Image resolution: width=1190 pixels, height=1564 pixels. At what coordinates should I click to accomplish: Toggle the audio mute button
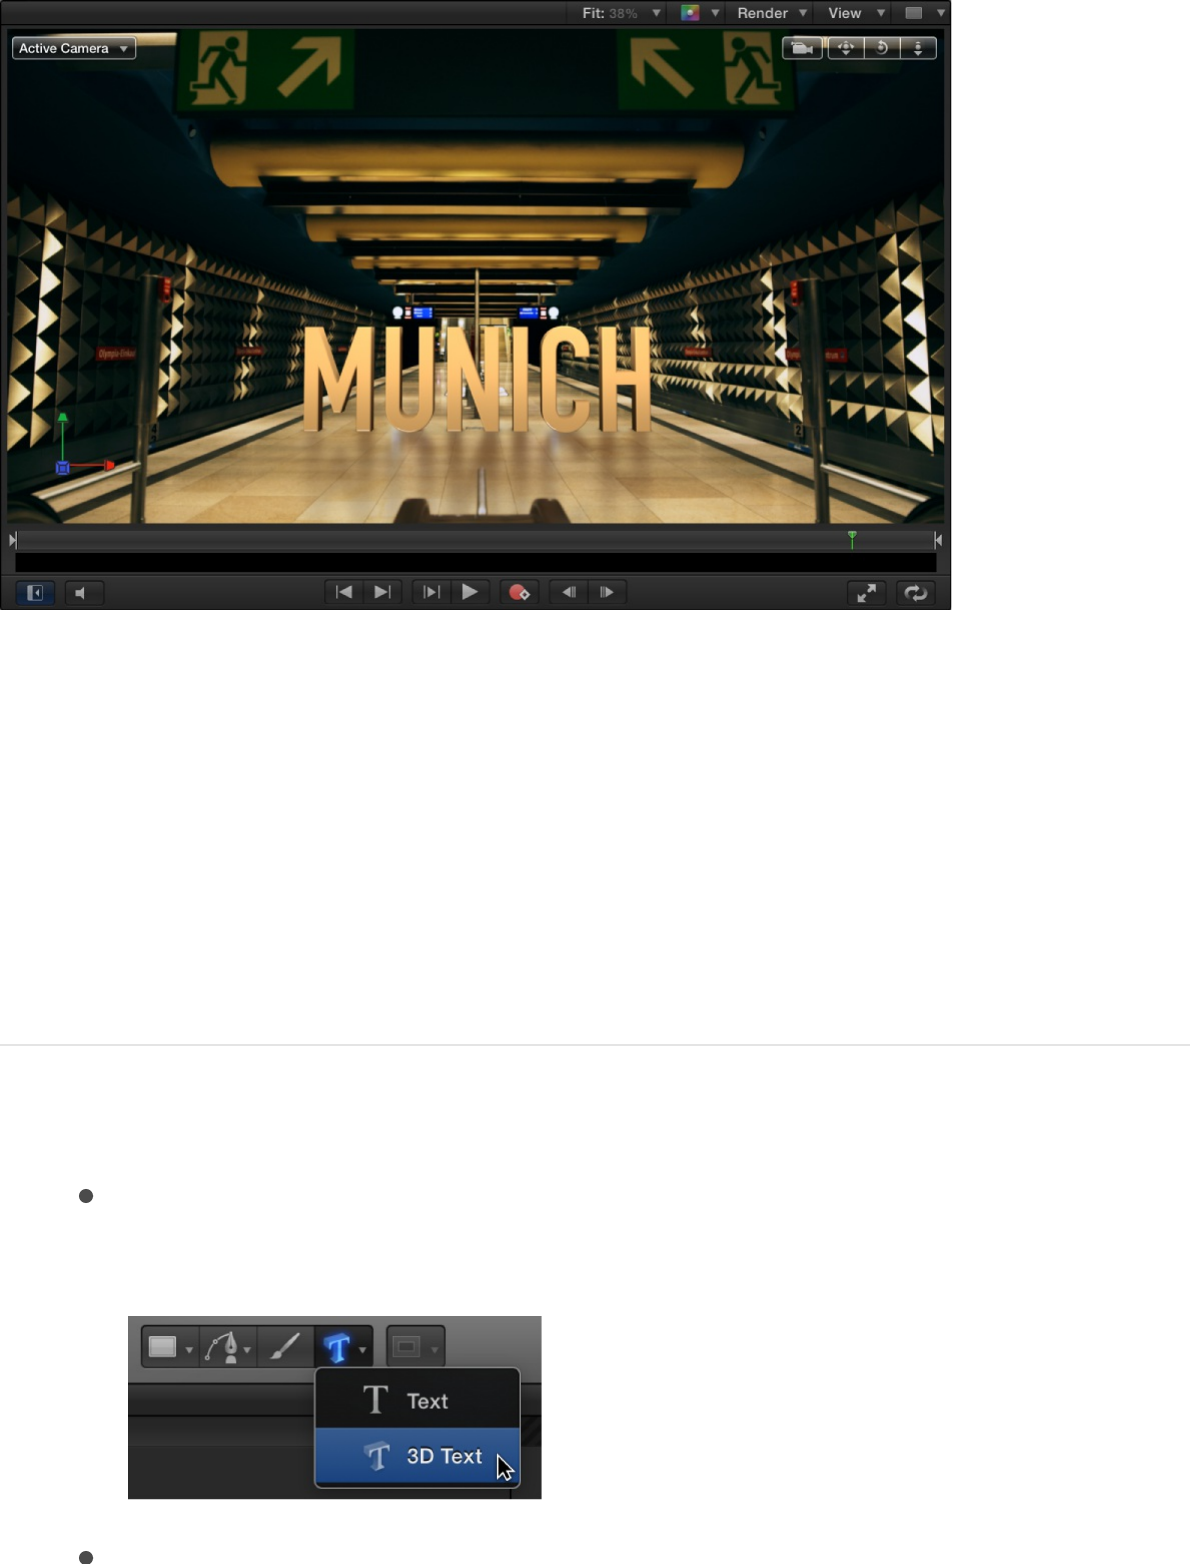[x=84, y=593]
